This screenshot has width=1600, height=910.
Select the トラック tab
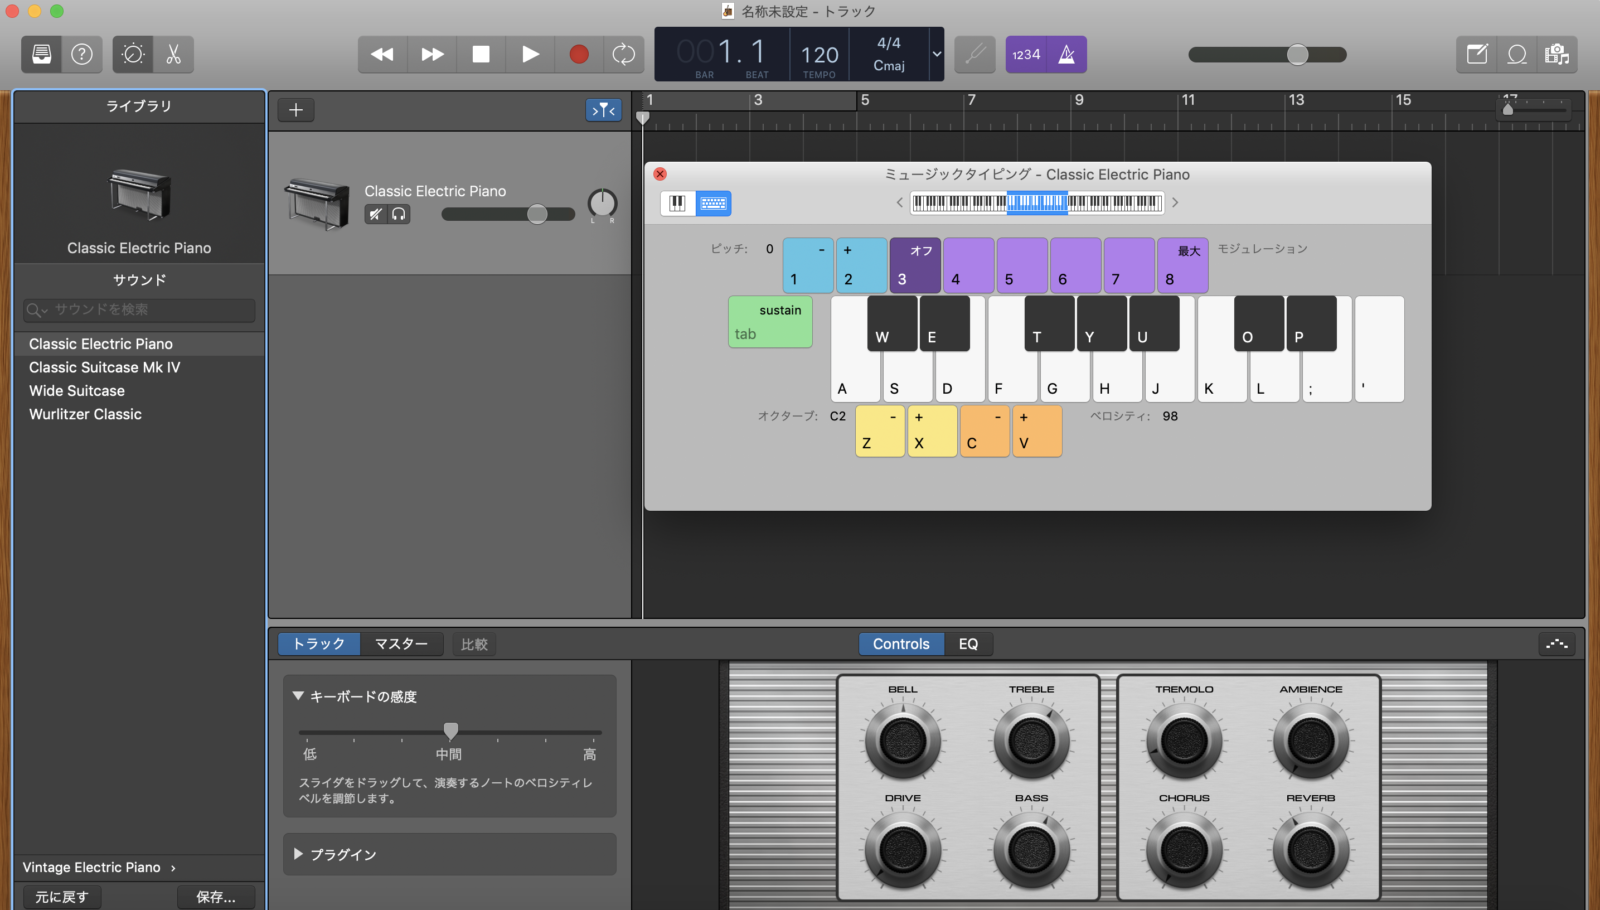point(319,644)
